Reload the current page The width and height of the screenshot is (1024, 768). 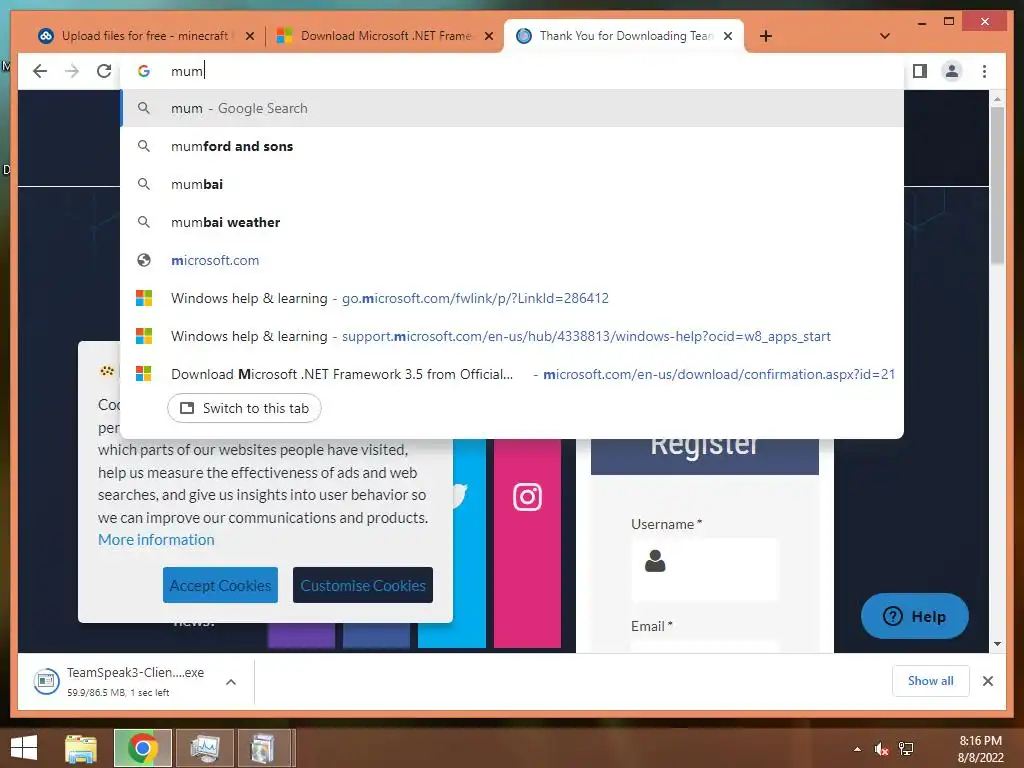(x=104, y=71)
